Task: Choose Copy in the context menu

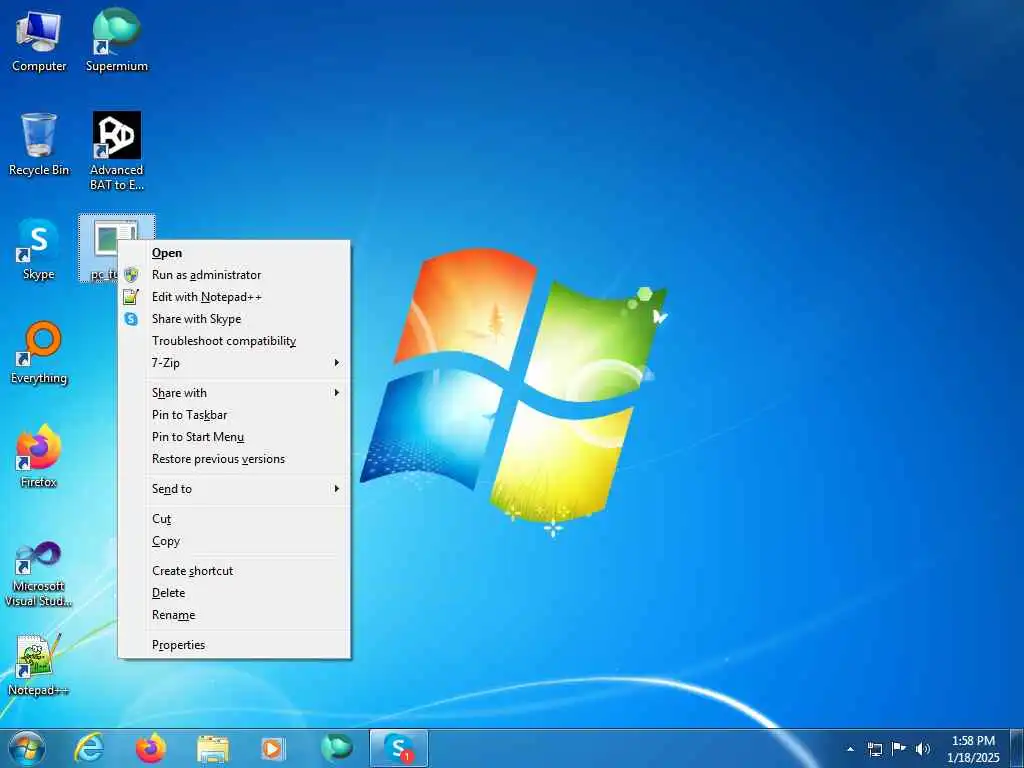Action: click(234, 541)
